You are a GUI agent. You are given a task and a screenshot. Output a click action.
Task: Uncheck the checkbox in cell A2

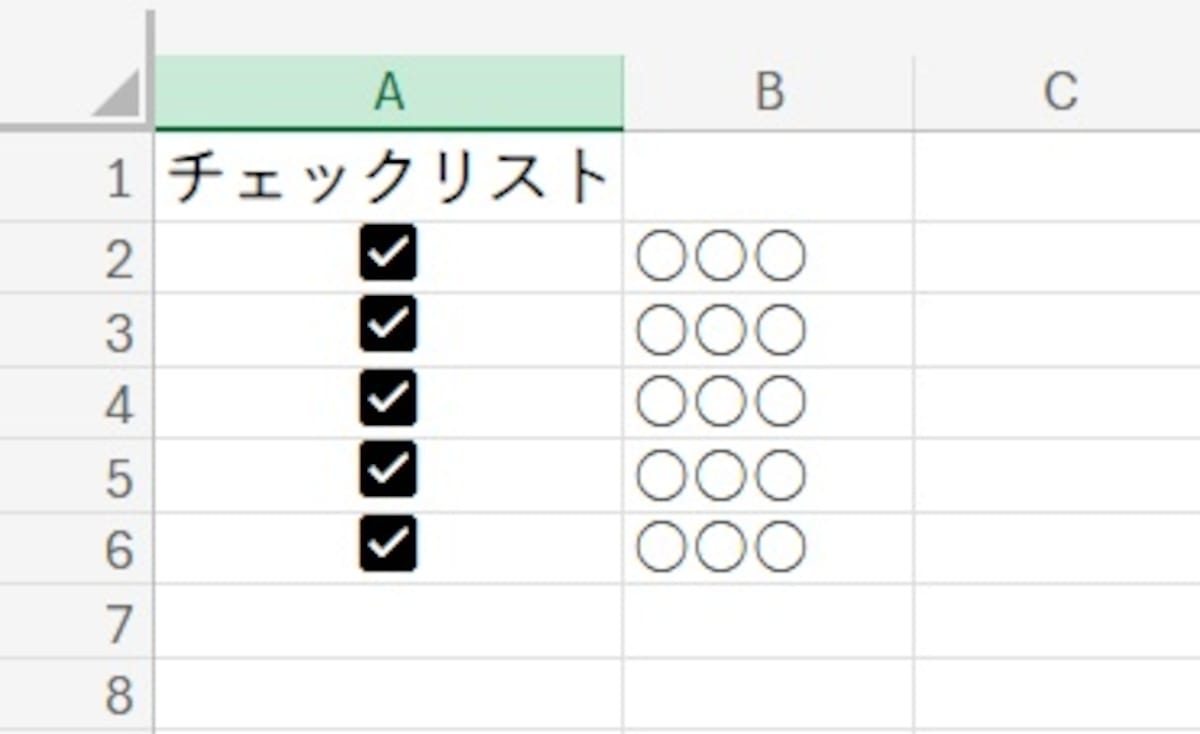pyautogui.click(x=387, y=254)
